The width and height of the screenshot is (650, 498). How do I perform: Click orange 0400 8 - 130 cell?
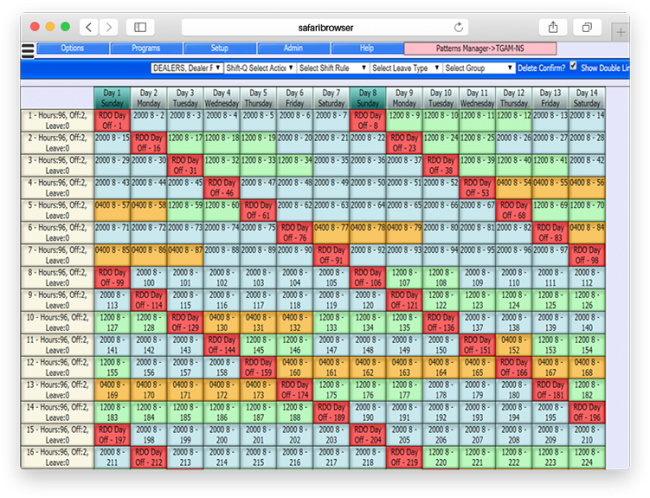coord(222,323)
